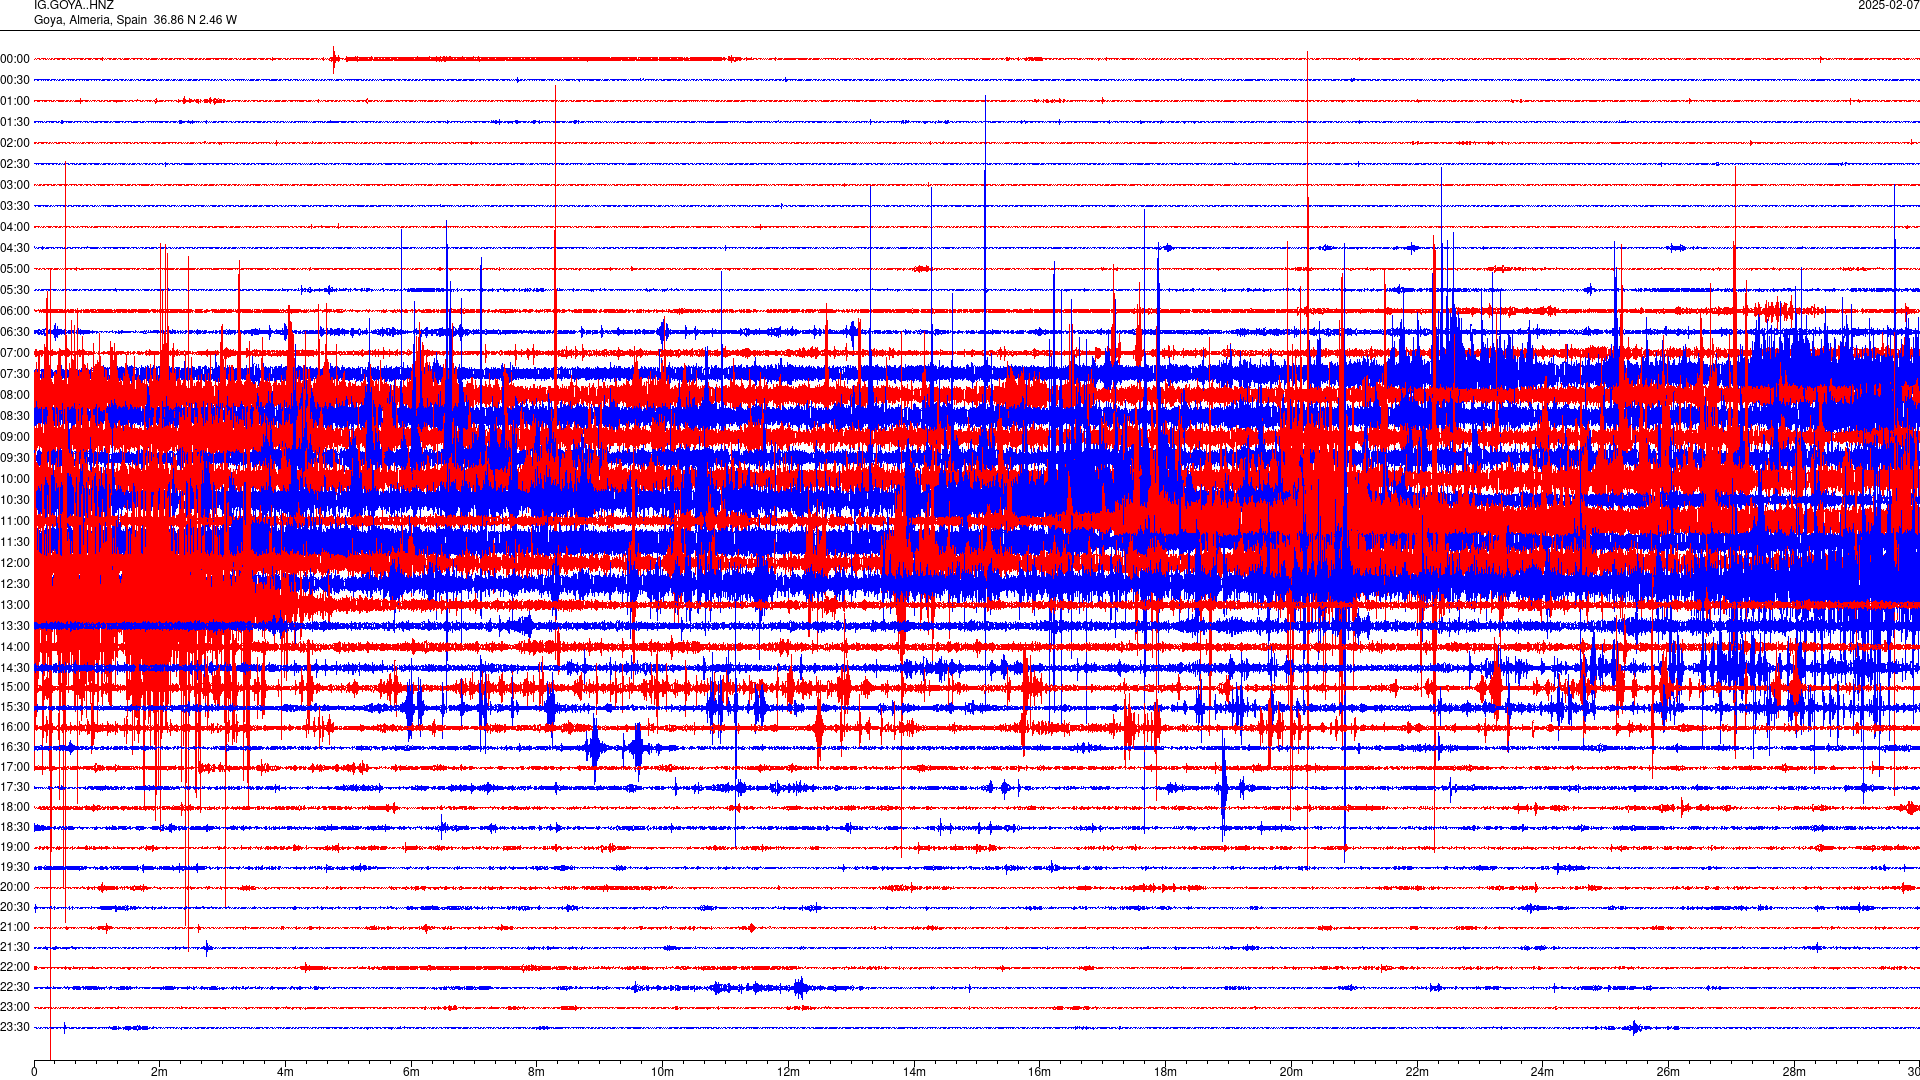Image resolution: width=1920 pixels, height=1080 pixels.
Task: Click the 16m tick on minute axis
Action: [1040, 1072]
